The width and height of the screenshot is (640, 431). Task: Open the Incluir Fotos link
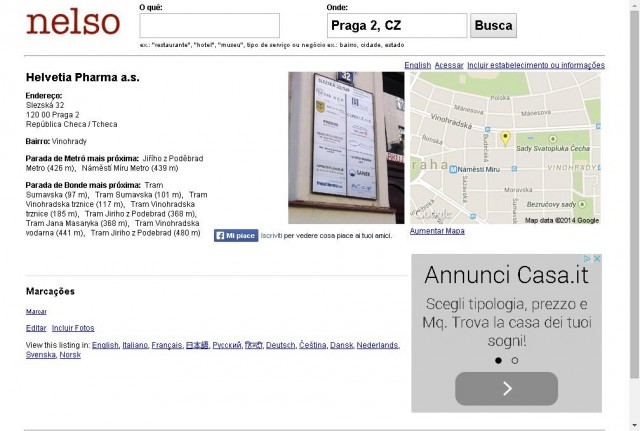pyautogui.click(x=73, y=328)
